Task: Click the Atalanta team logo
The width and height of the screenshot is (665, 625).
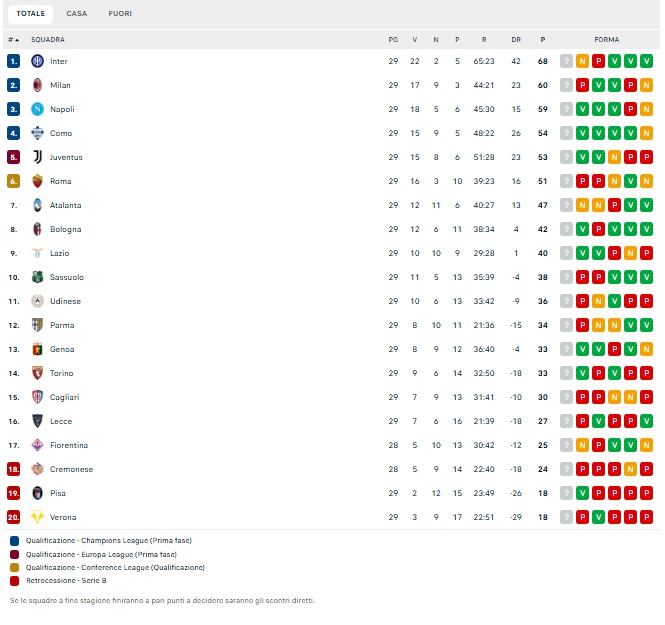Action: point(37,205)
